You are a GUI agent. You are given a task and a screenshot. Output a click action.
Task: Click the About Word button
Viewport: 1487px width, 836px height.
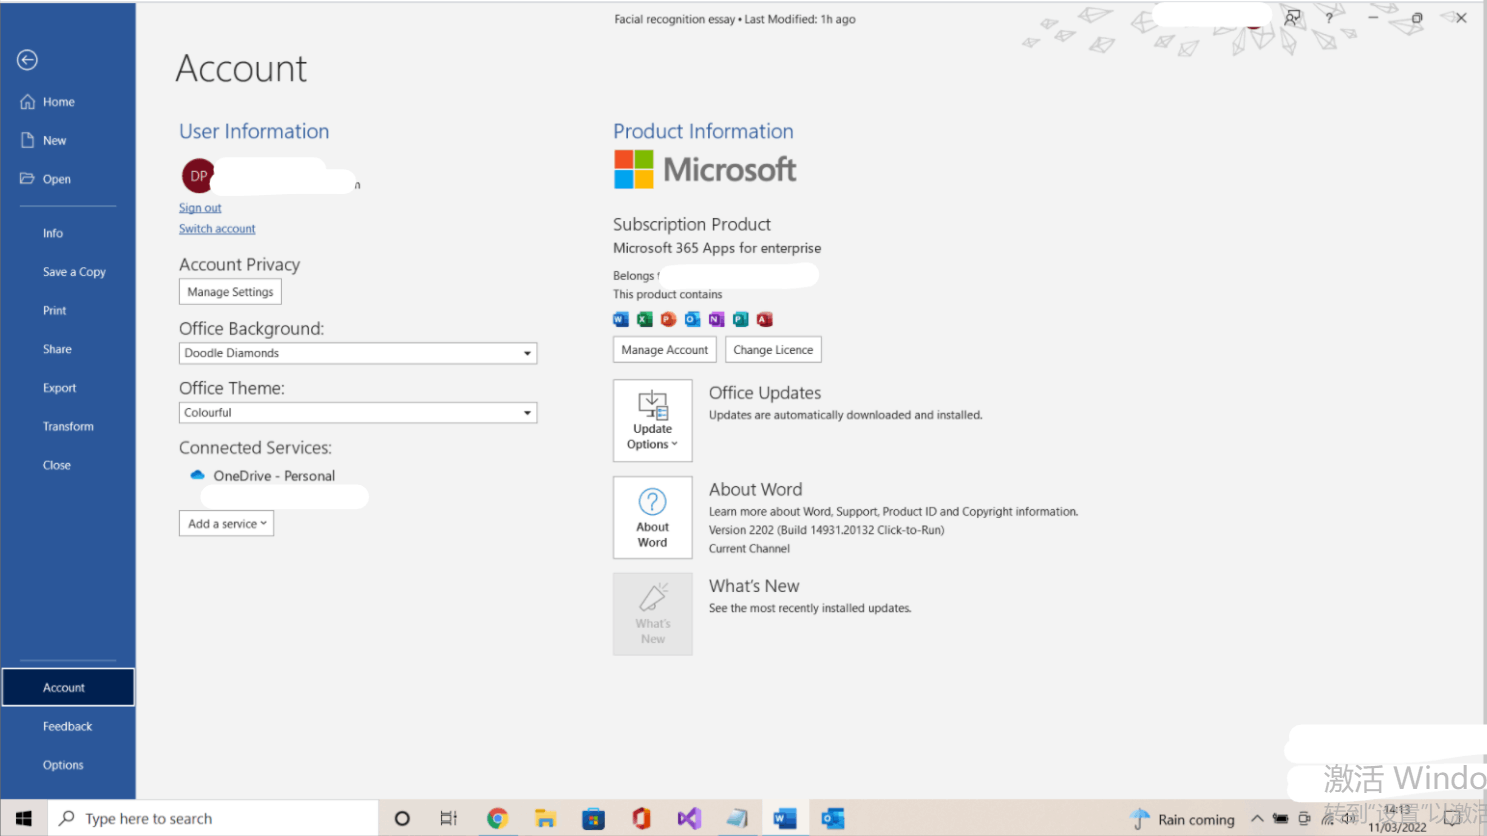click(653, 517)
